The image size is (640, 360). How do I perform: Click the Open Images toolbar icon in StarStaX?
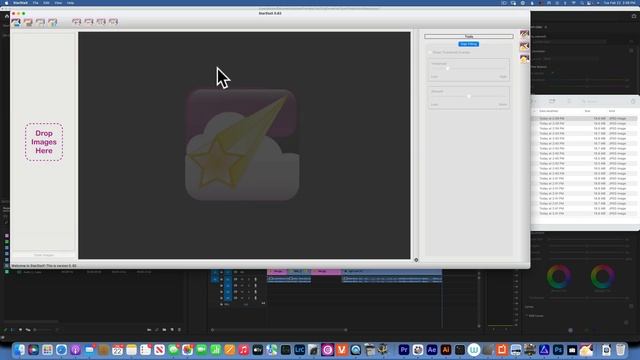pos(16,22)
